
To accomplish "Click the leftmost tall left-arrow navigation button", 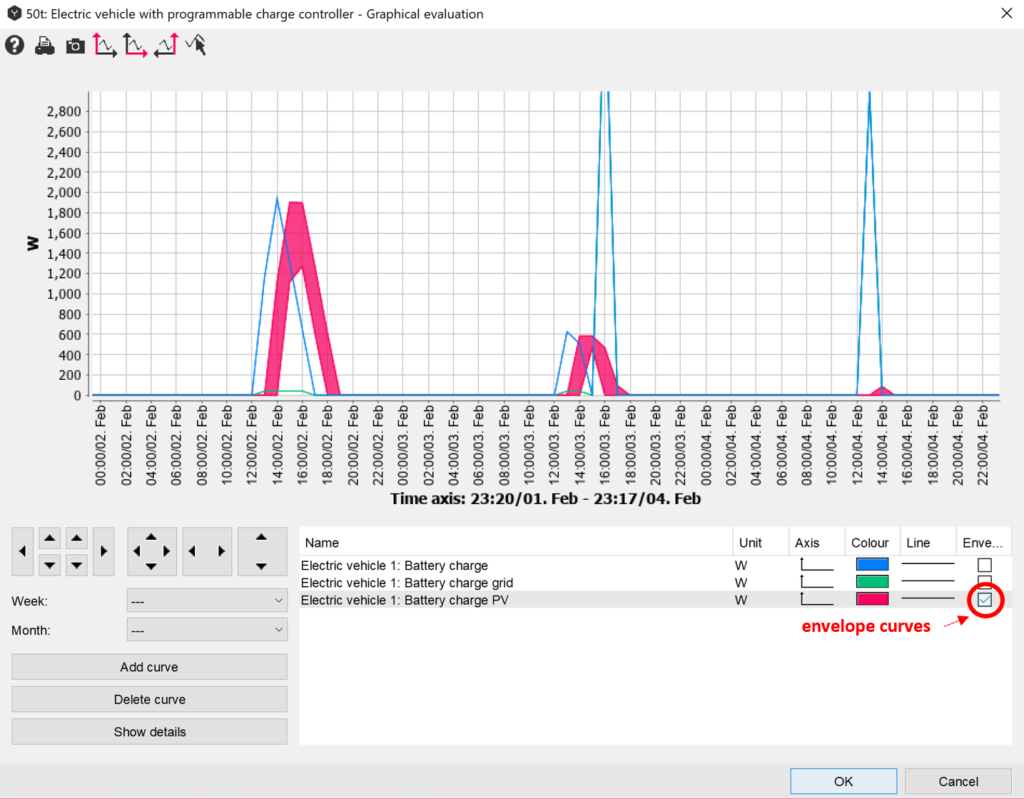I will coord(23,551).
